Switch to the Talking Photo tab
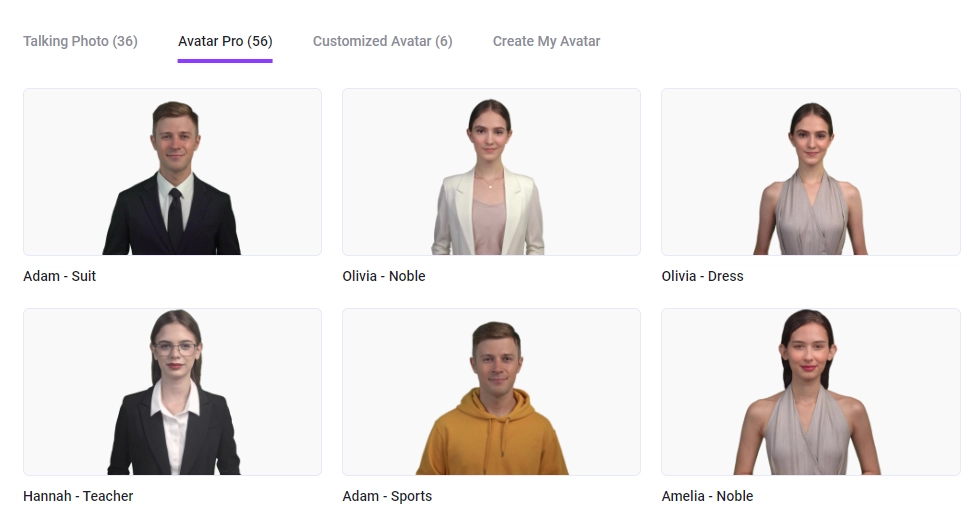This screenshot has width=979, height=521. [x=80, y=41]
